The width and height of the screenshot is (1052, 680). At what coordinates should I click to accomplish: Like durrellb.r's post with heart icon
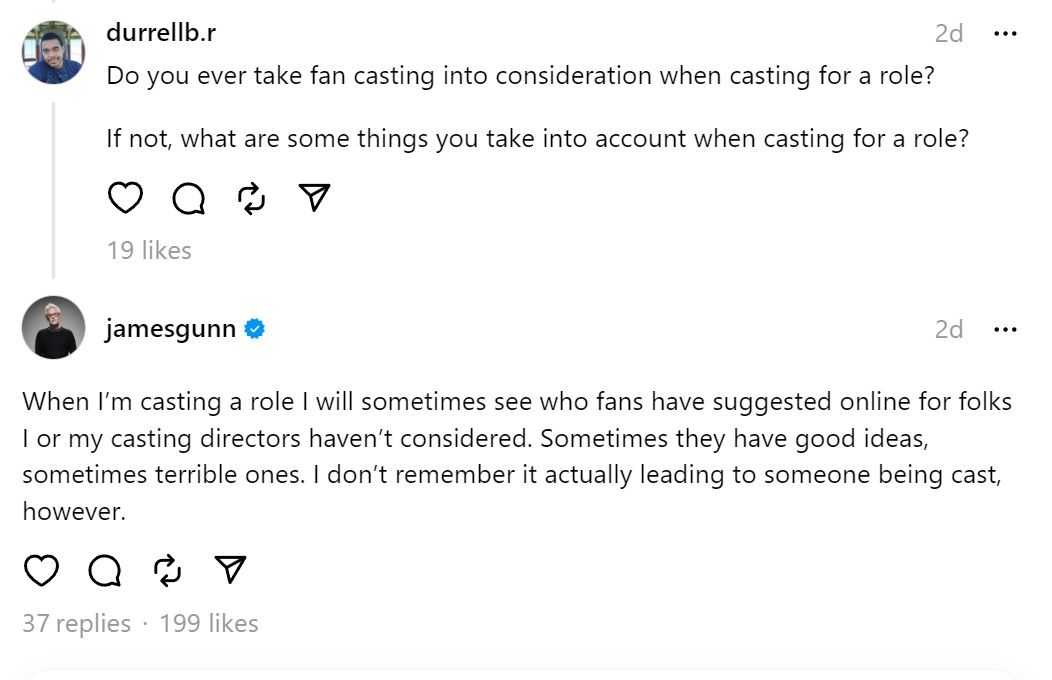pyautogui.click(x=125, y=199)
